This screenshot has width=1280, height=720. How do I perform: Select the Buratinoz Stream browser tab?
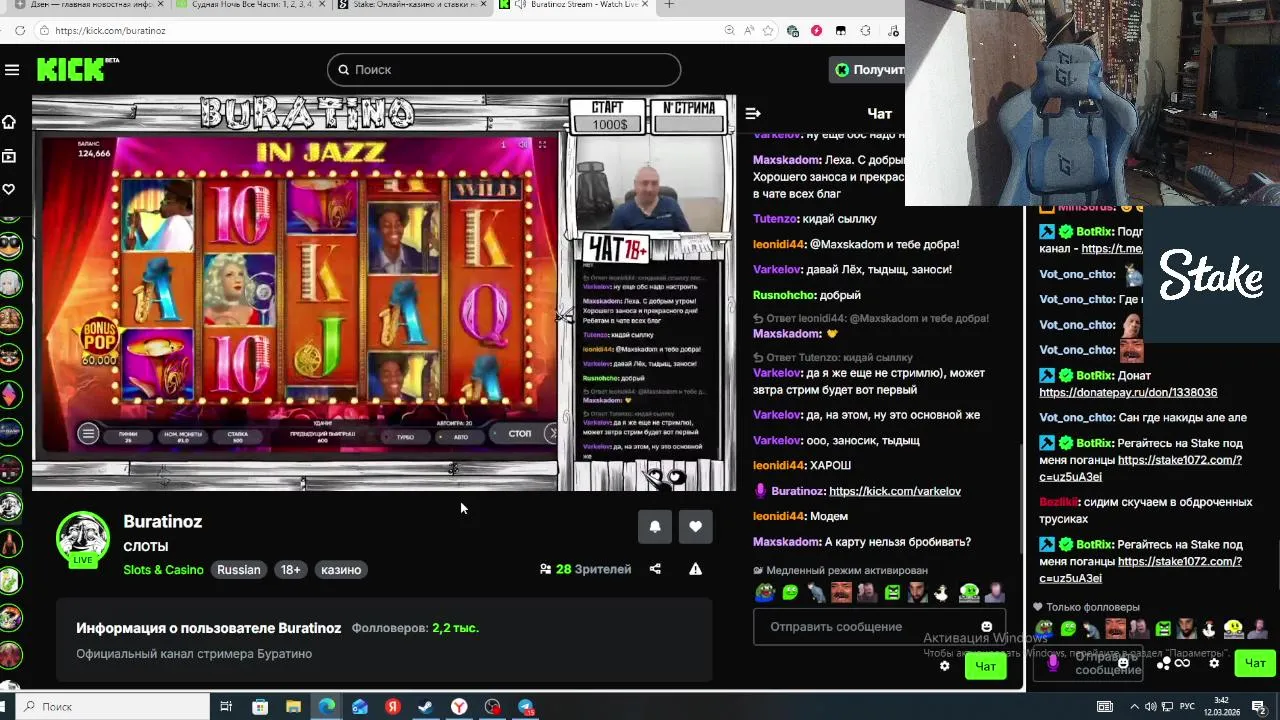tap(573, 5)
